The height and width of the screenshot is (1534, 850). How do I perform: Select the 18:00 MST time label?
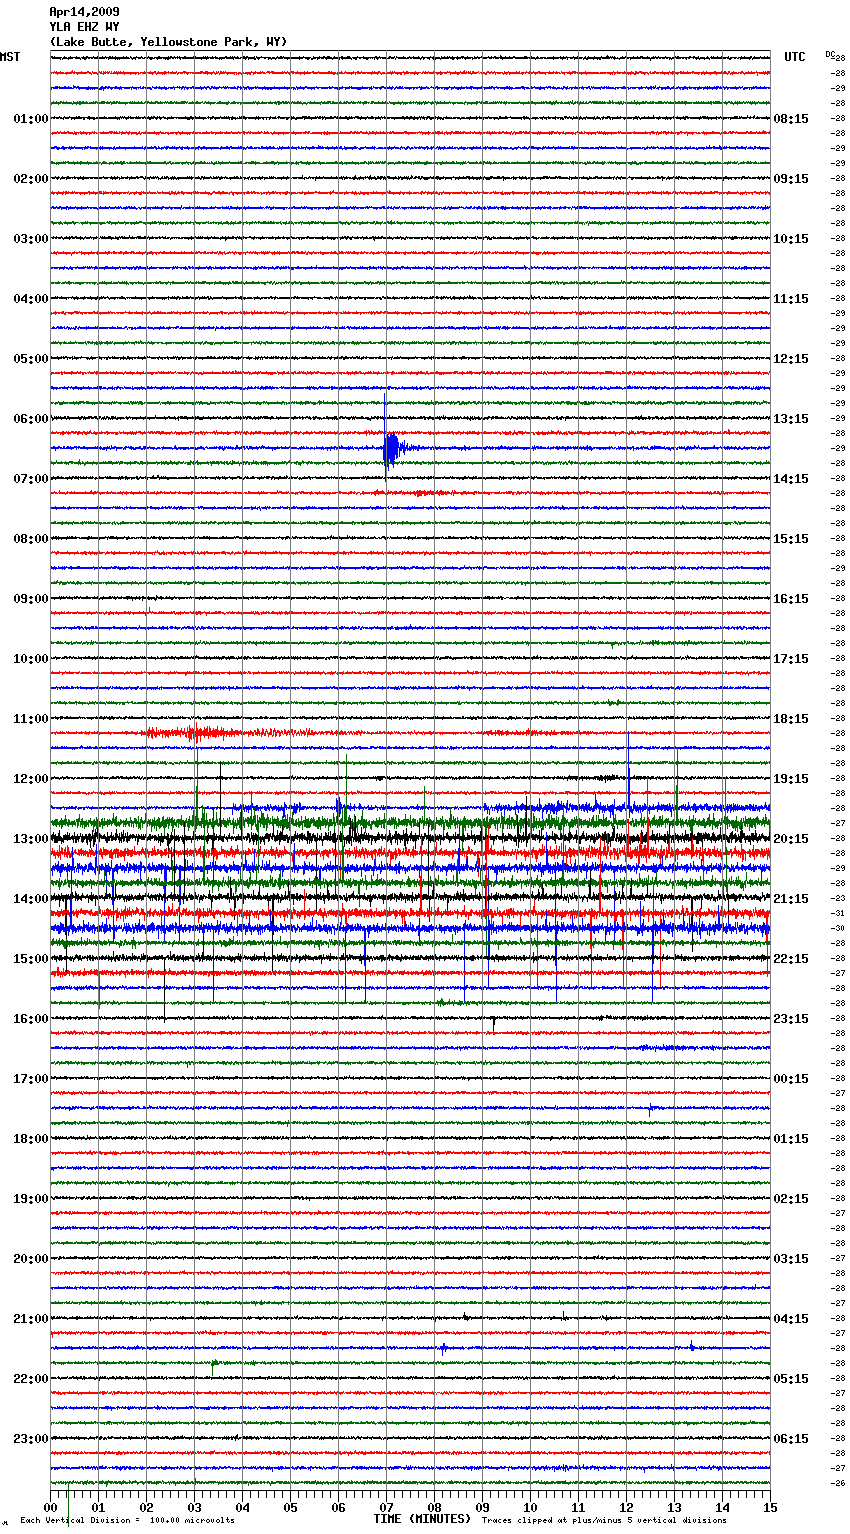tap(30, 1139)
